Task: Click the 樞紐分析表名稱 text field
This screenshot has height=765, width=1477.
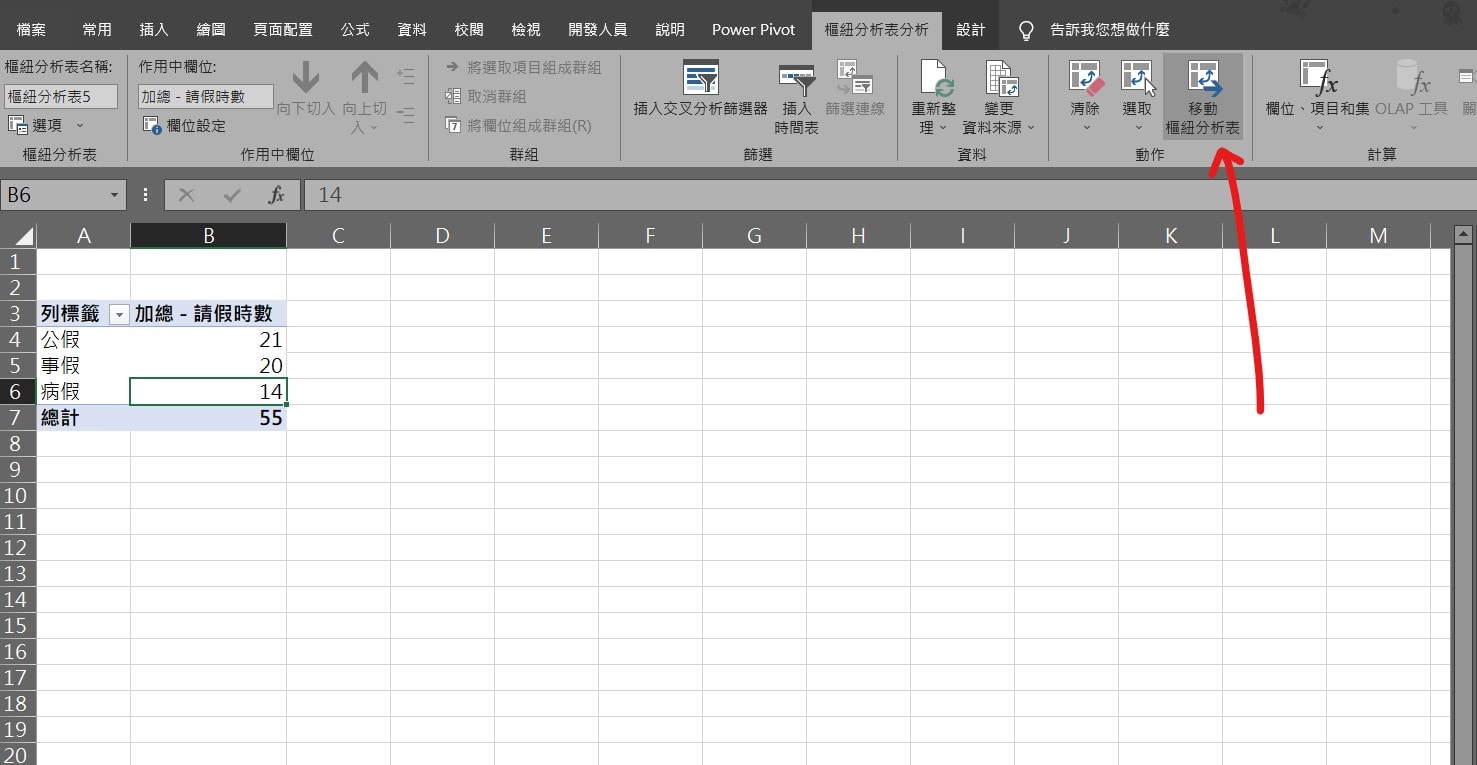Action: click(60, 97)
